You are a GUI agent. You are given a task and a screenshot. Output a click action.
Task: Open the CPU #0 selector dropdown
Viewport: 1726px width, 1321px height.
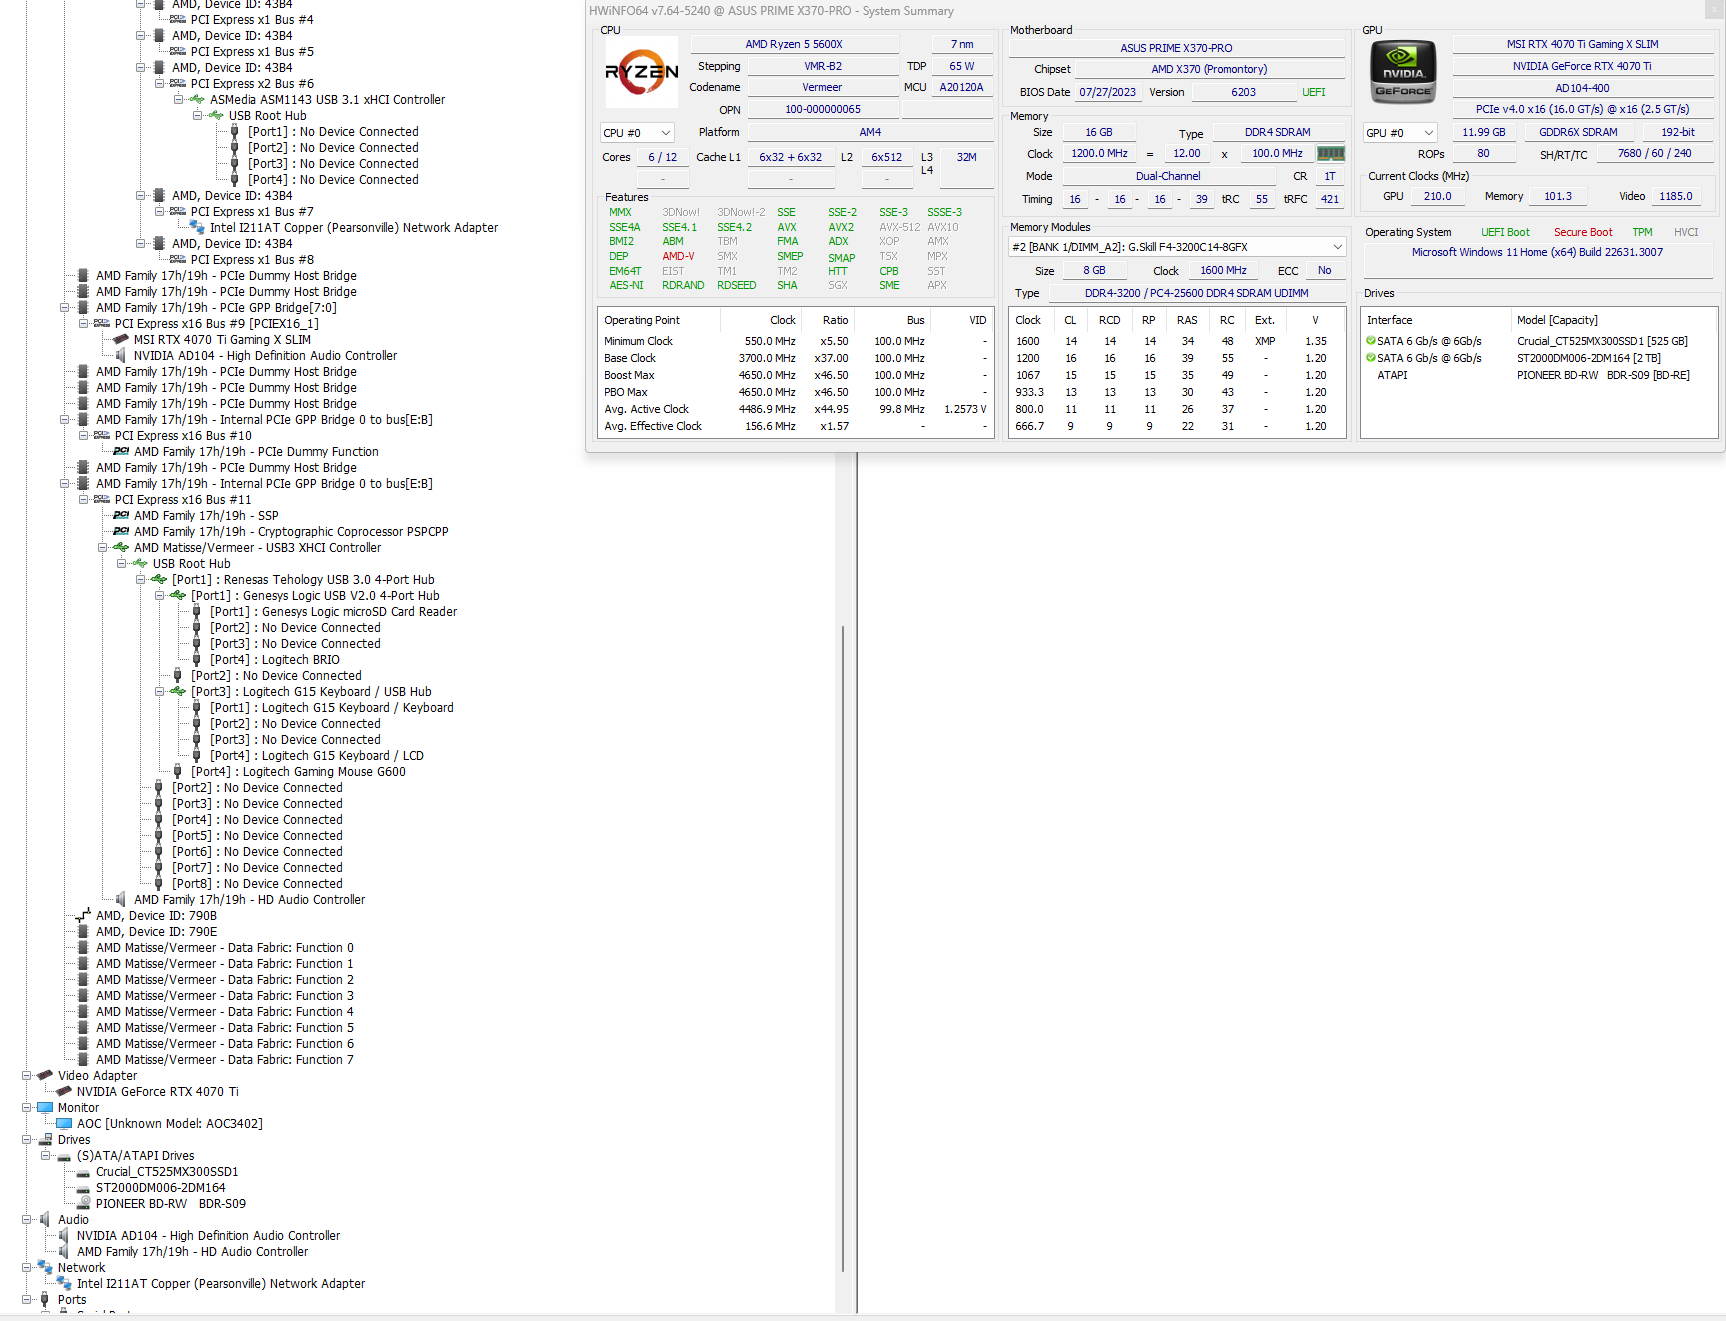tap(637, 133)
